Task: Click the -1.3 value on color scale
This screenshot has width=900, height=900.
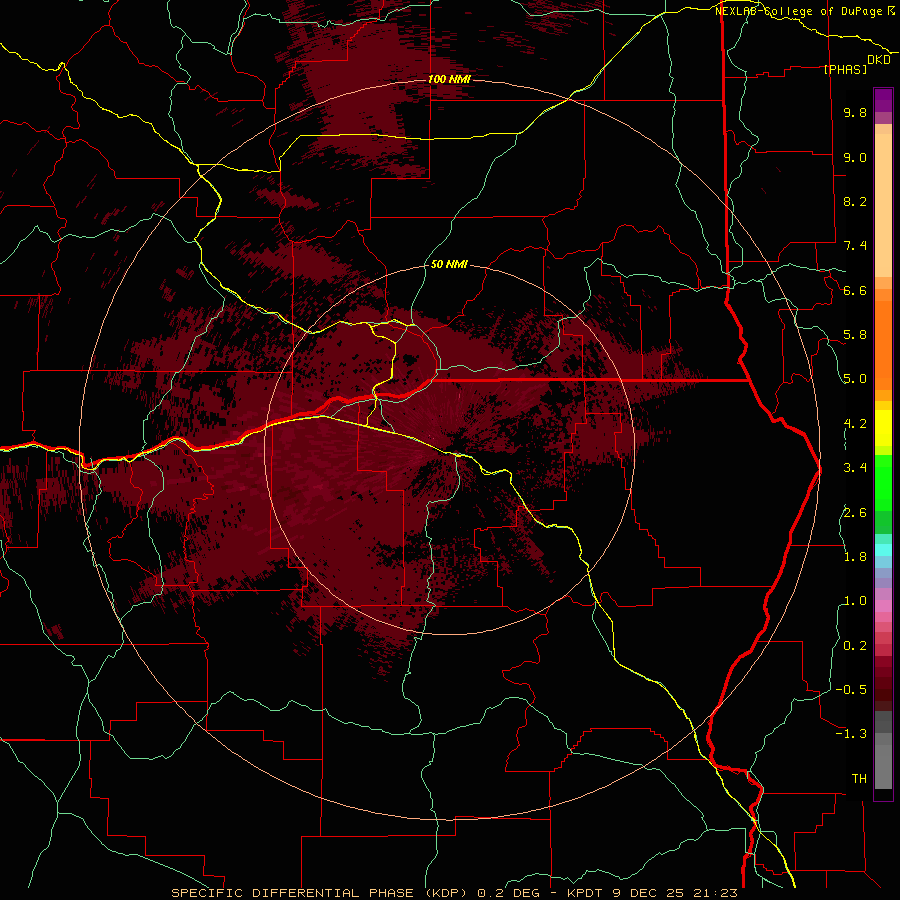Action: coord(851,734)
